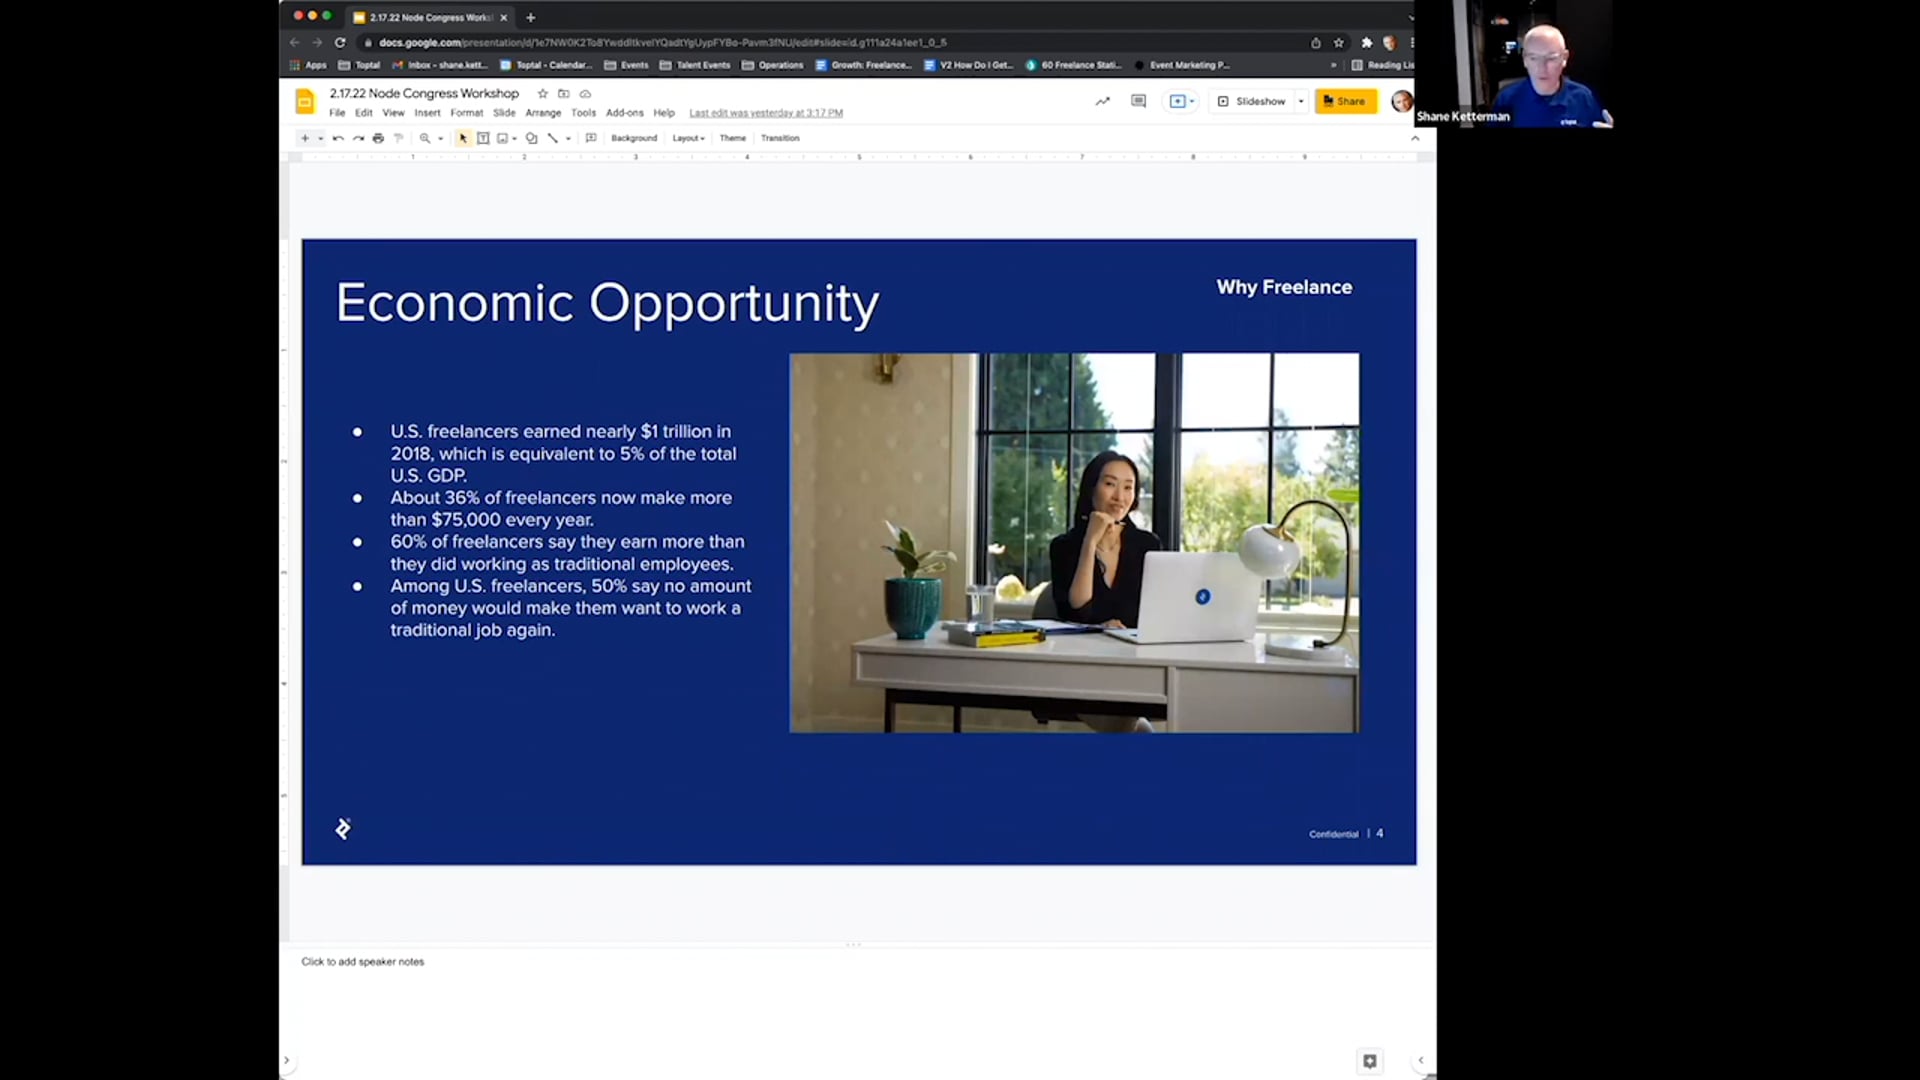The width and height of the screenshot is (1920, 1080).
Task: Open the Arrange menu
Action: pos(543,113)
